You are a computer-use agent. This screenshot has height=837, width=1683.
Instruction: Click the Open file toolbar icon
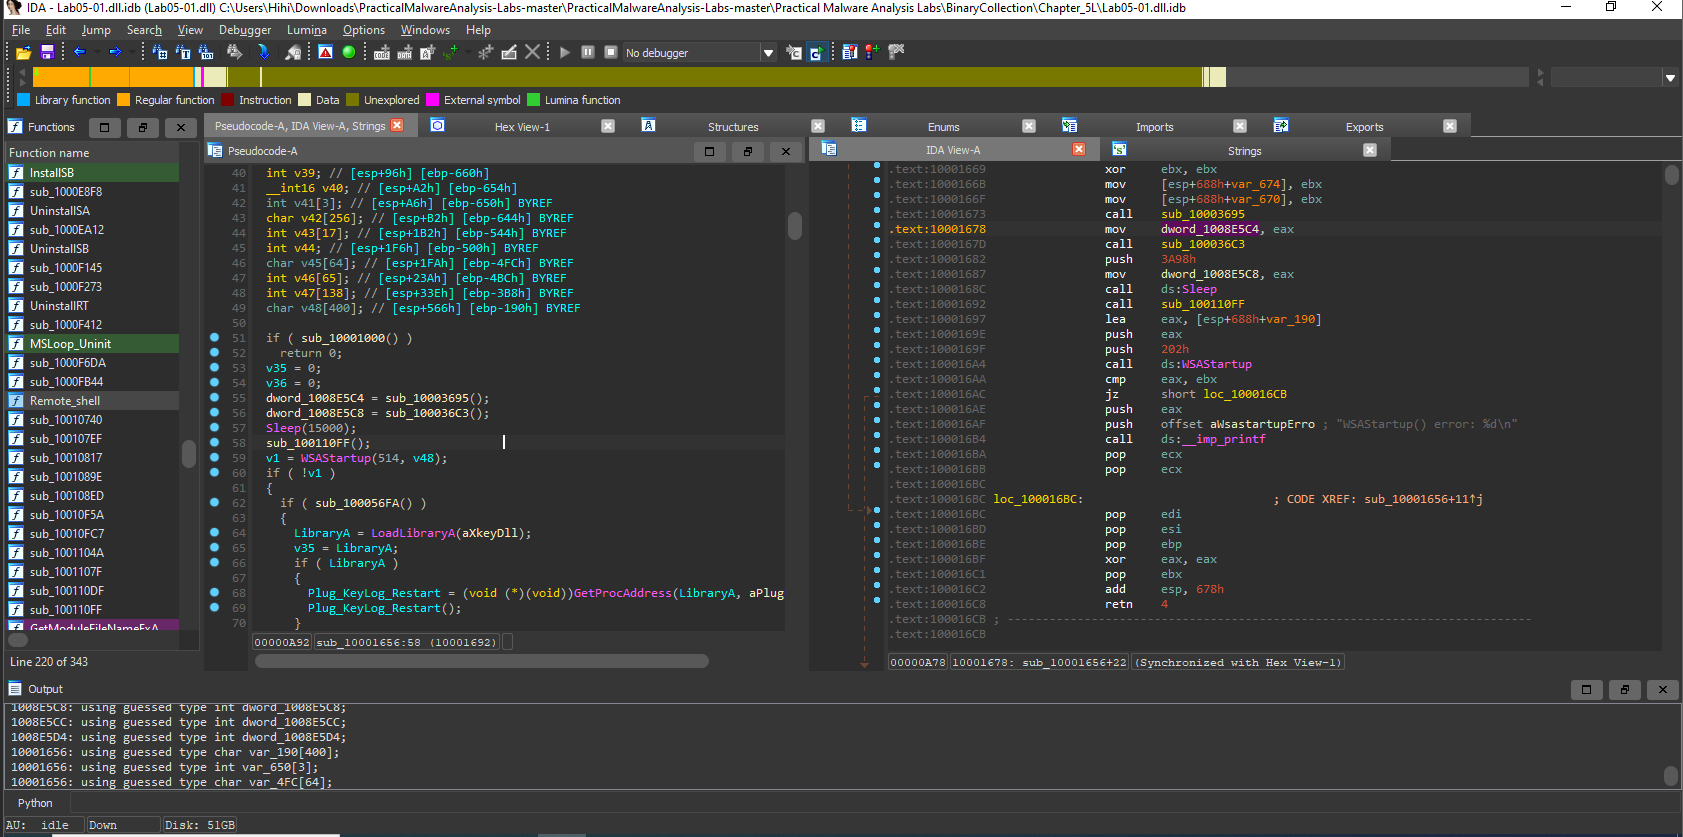[x=23, y=52]
